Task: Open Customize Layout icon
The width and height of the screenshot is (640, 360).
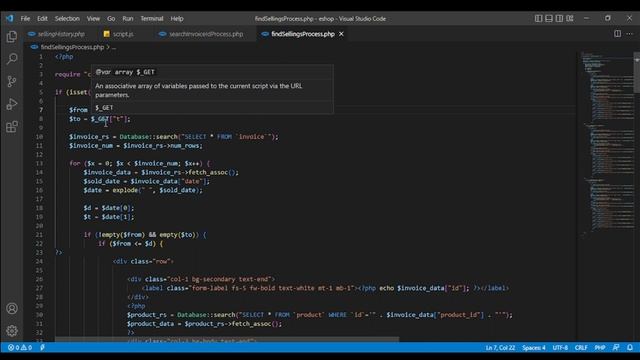Action: point(570,18)
